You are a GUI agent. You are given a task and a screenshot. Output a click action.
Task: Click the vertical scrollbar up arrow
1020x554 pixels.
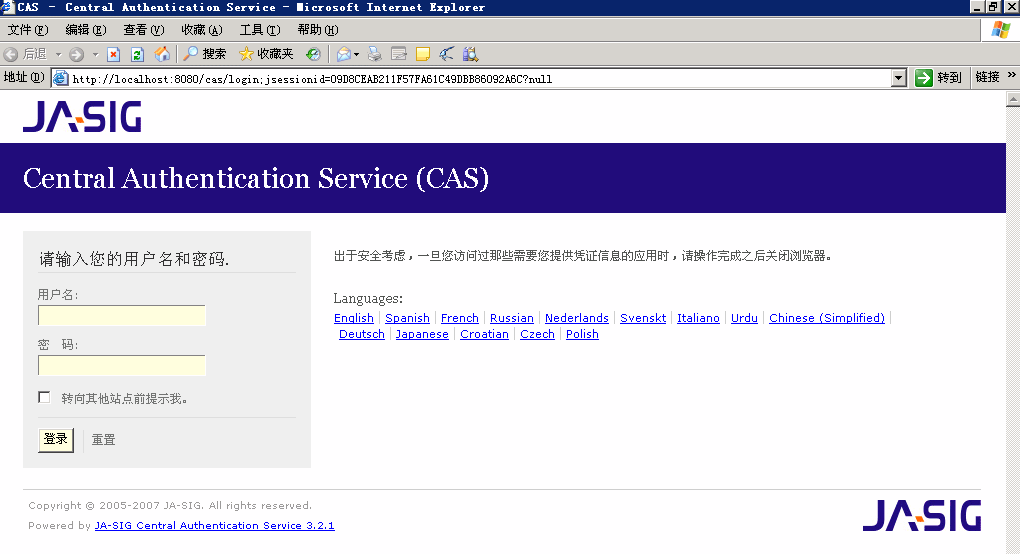click(1013, 98)
